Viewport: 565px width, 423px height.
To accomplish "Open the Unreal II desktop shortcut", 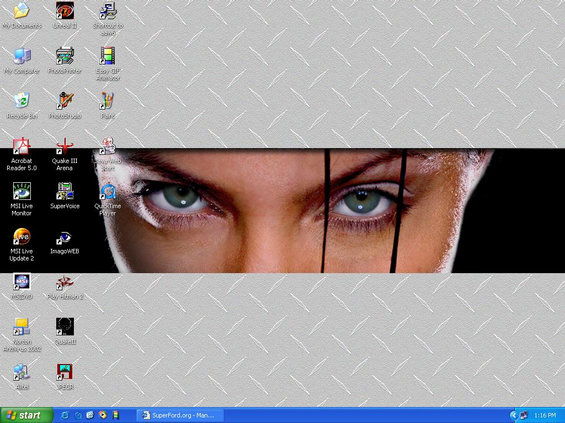I will [x=65, y=11].
